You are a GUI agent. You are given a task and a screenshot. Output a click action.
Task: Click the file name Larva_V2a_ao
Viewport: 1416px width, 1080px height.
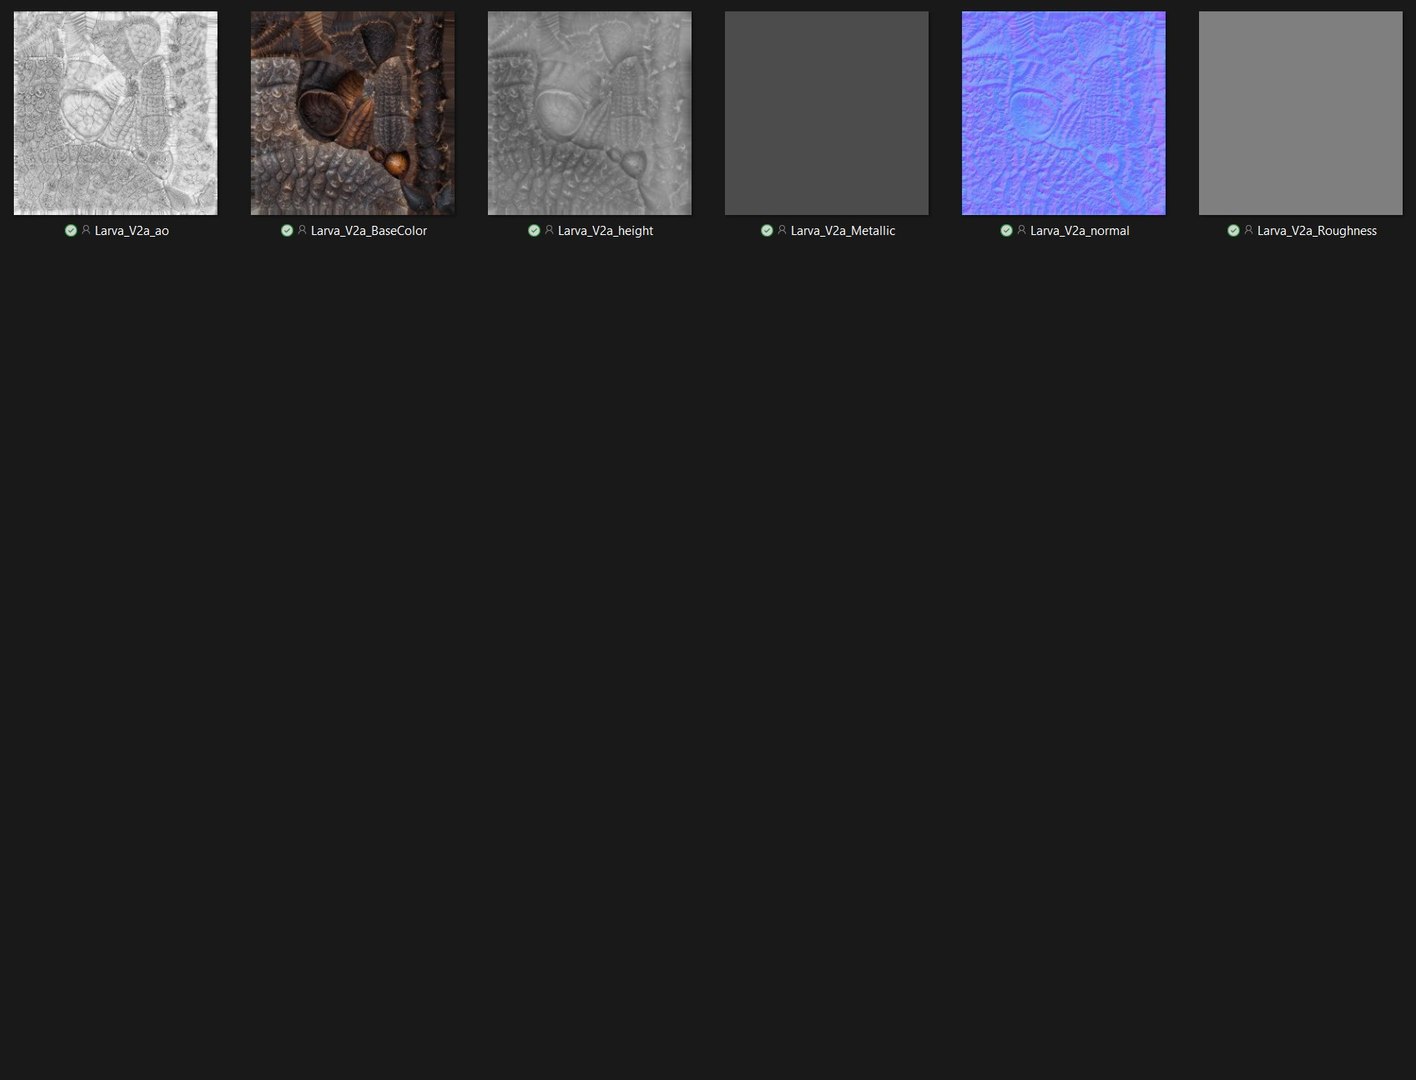click(x=132, y=231)
